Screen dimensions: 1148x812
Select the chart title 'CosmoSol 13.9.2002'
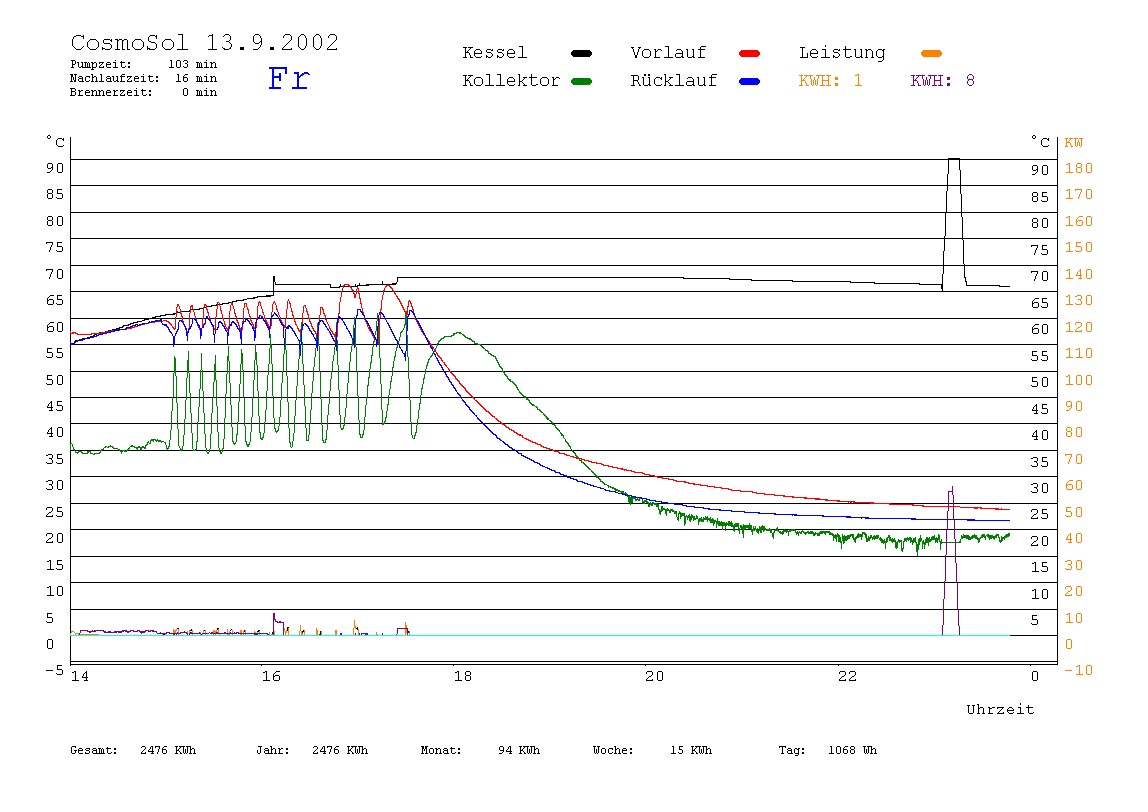click(205, 42)
